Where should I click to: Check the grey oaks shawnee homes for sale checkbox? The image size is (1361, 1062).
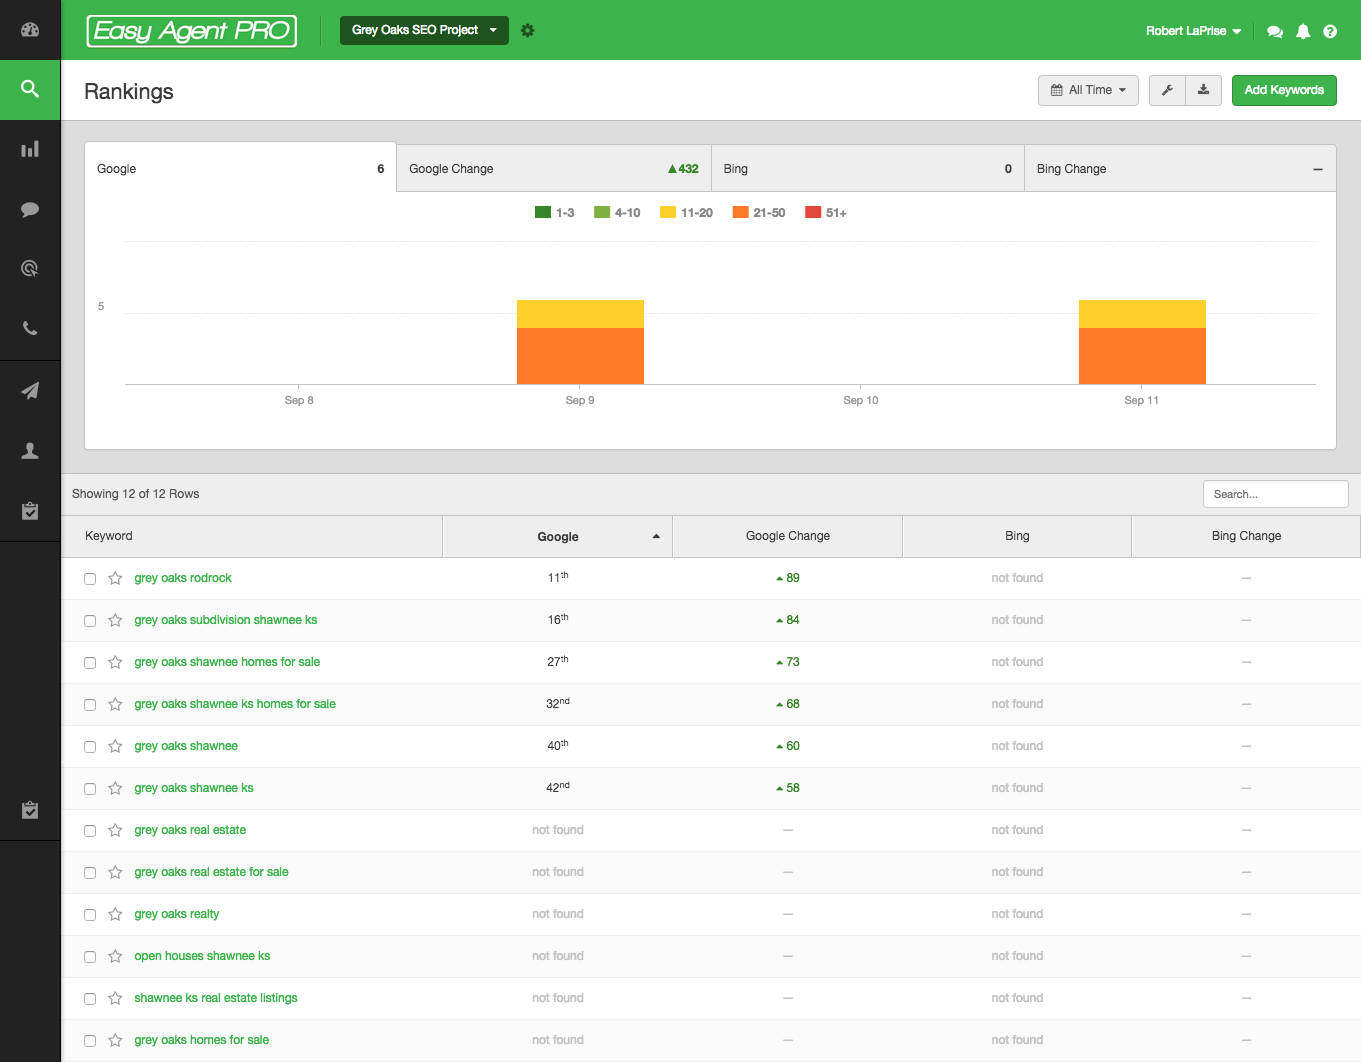90,663
